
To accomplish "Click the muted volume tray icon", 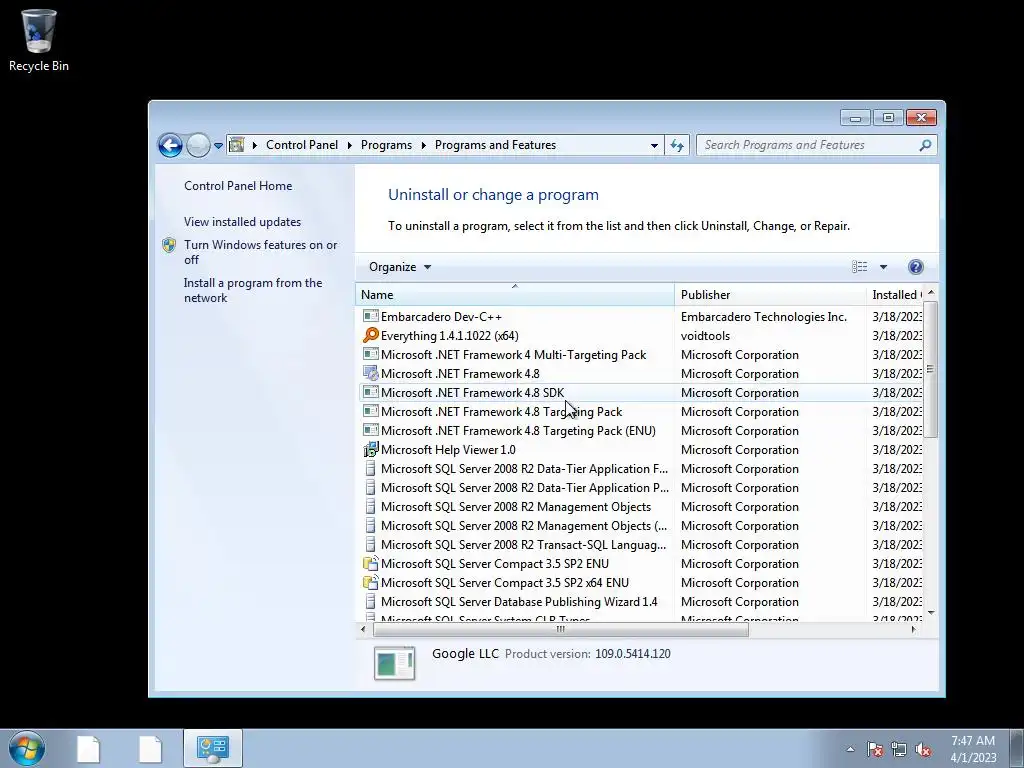I will [923, 749].
